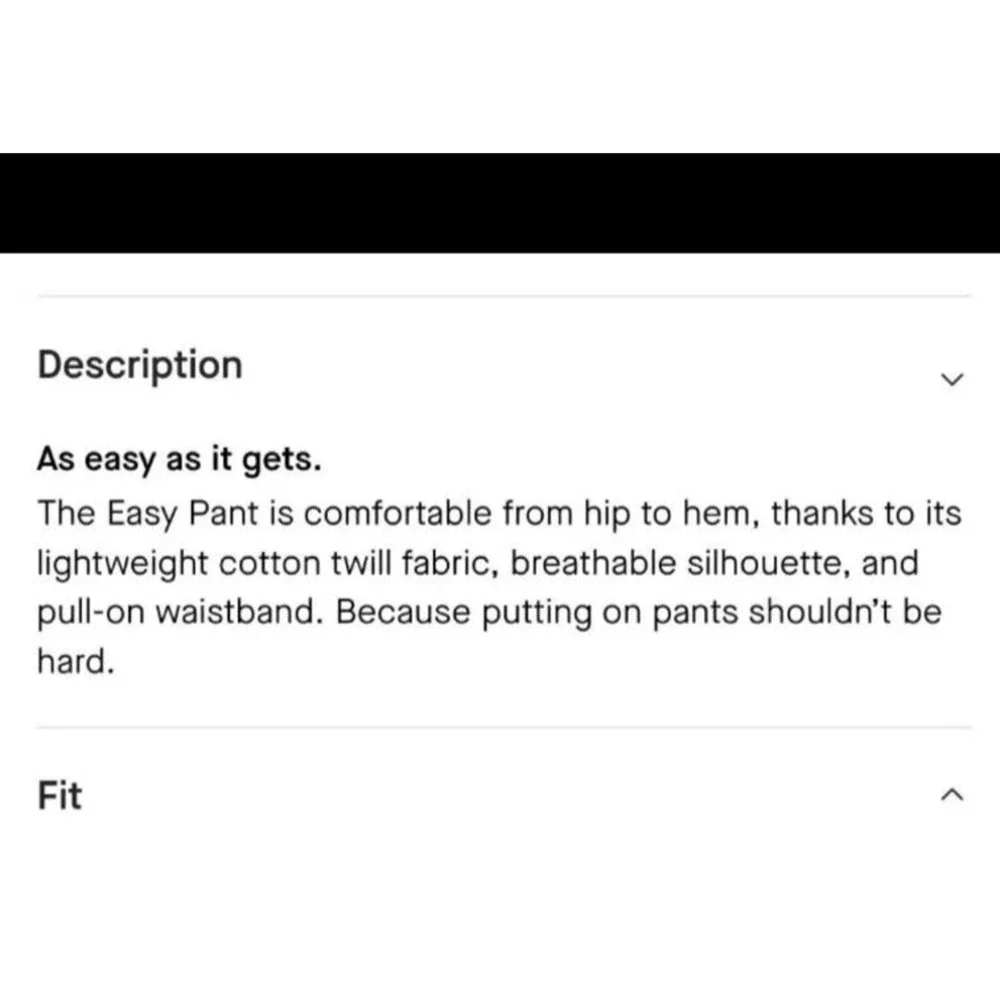The width and height of the screenshot is (1000, 1000).
Task: Collapse the Description section using its chevron
Action: [x=952, y=379]
